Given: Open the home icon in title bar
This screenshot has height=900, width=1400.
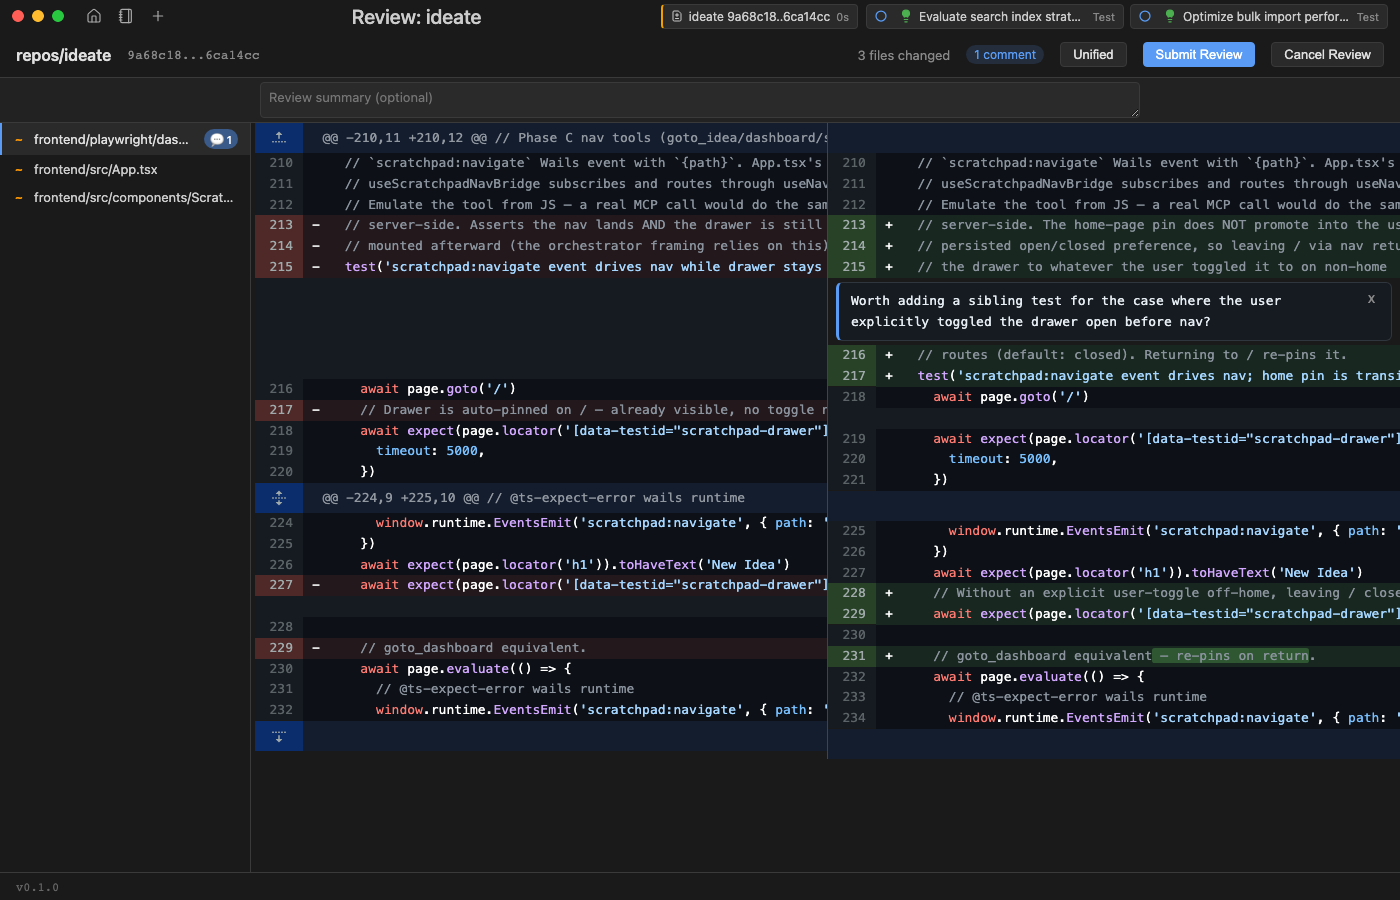Looking at the screenshot, I should (94, 16).
